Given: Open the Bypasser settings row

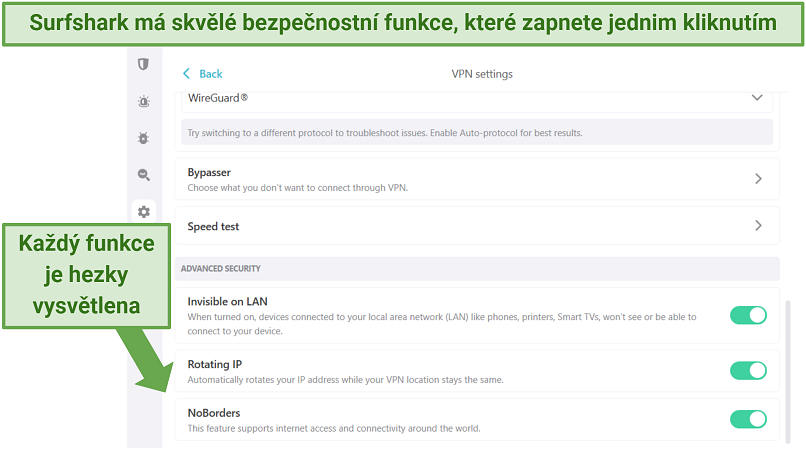Looking at the screenshot, I should click(x=477, y=179).
